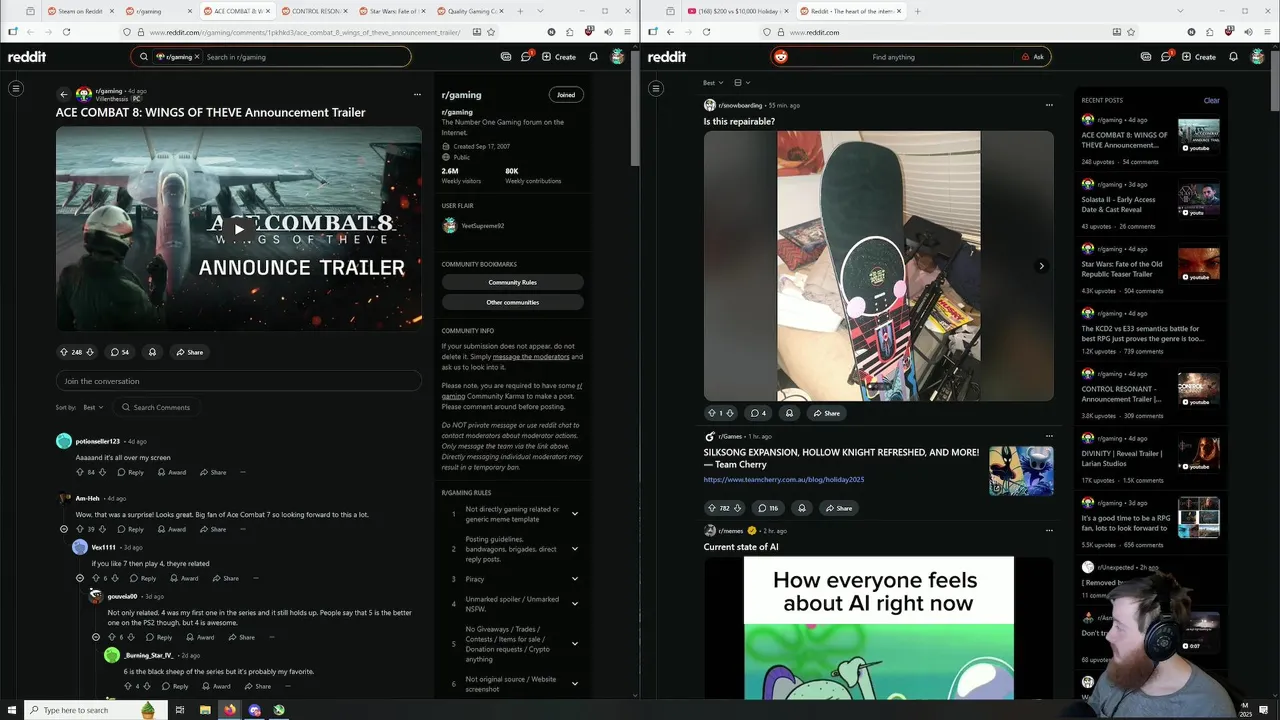Expand rule 4 'Unmarked spoiler / Unmarked NSFW'
Screen dimensions: 1280x720
click(x=574, y=604)
